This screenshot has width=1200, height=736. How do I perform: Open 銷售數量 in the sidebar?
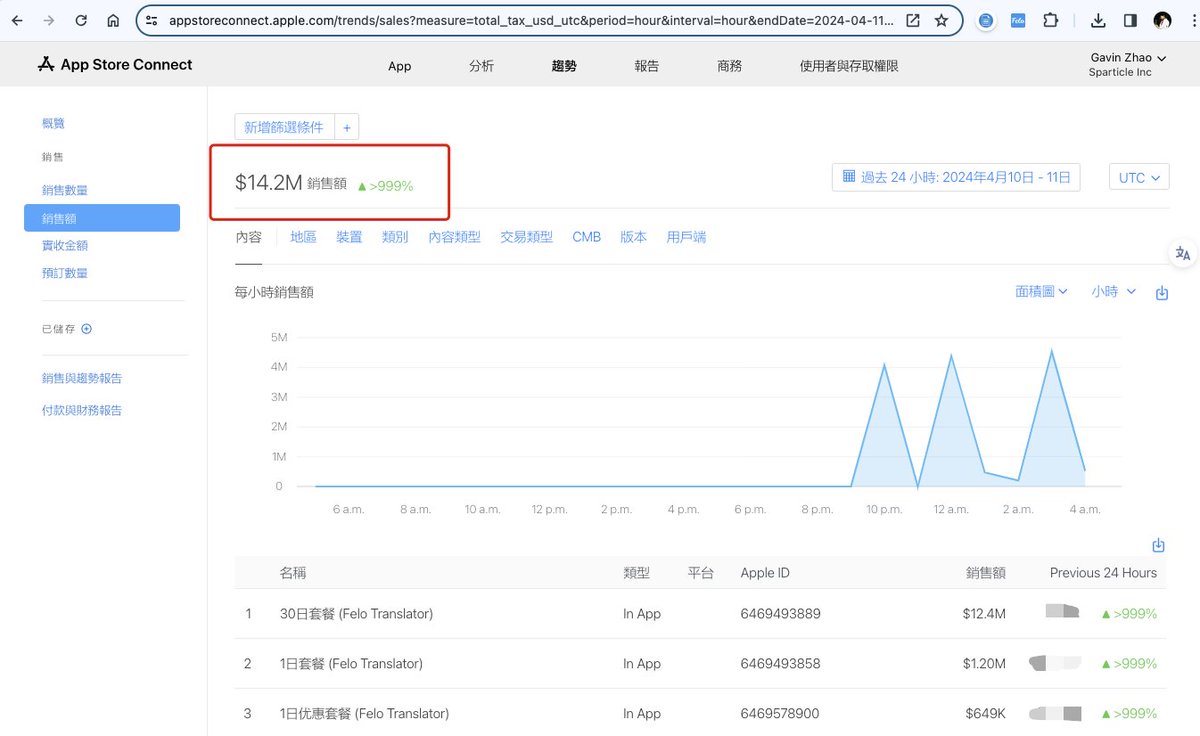coord(65,190)
